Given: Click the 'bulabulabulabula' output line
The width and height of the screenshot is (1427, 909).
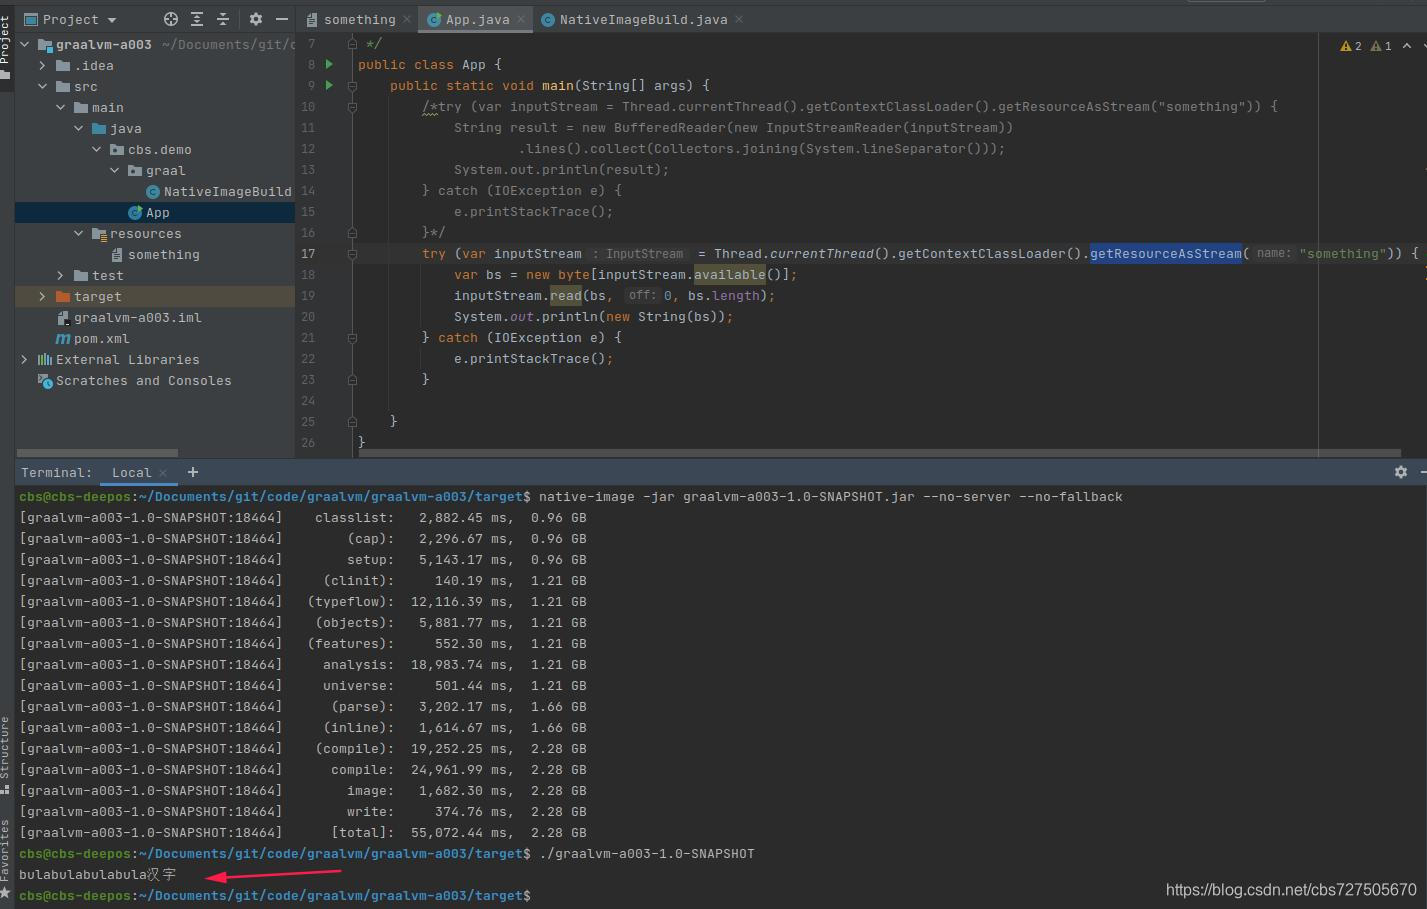Looking at the screenshot, I should tap(97, 875).
